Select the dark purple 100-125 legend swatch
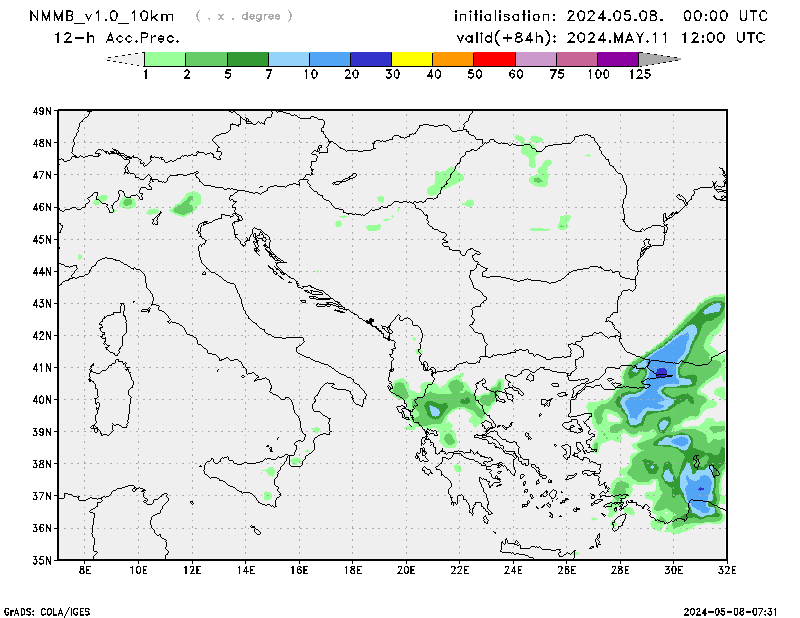Image resolution: width=800 pixels, height=618 pixels. click(x=618, y=59)
